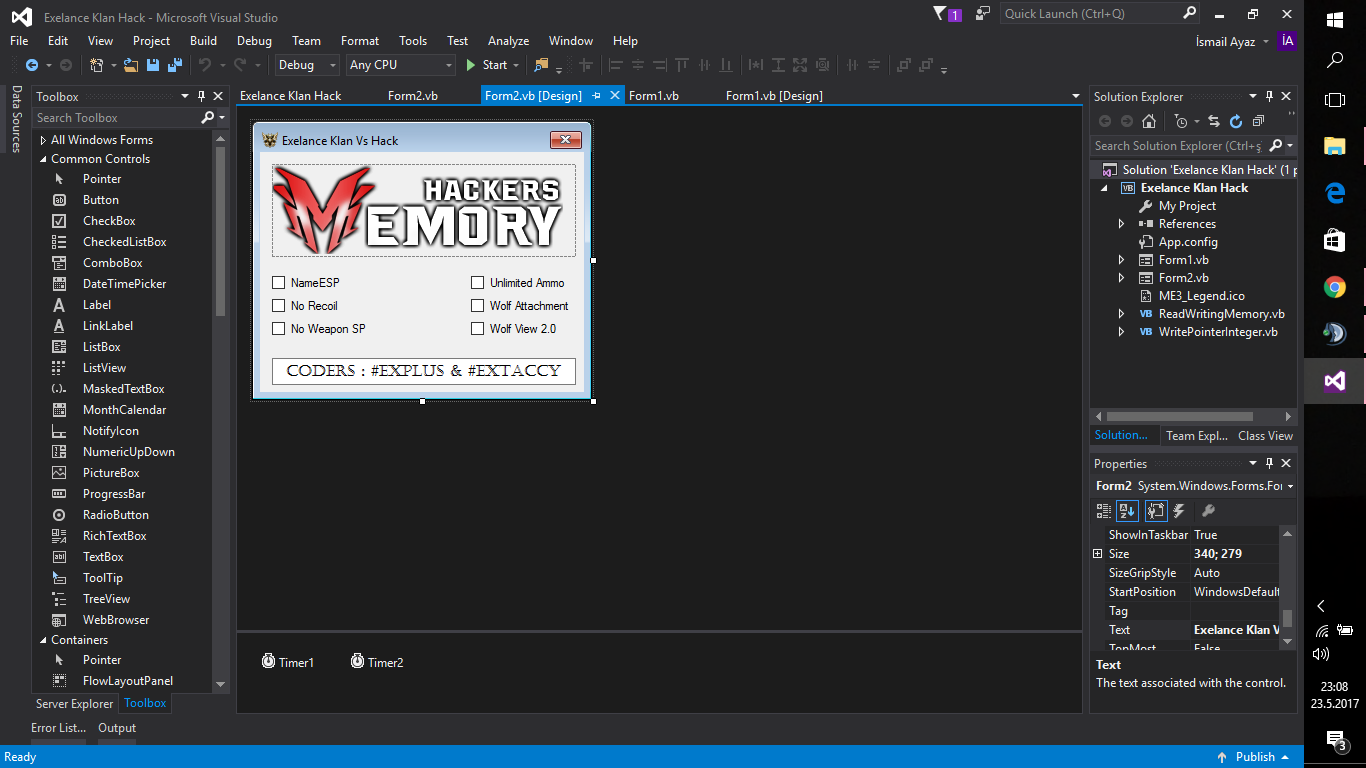Click the Save All toolbar icon

tap(175, 65)
